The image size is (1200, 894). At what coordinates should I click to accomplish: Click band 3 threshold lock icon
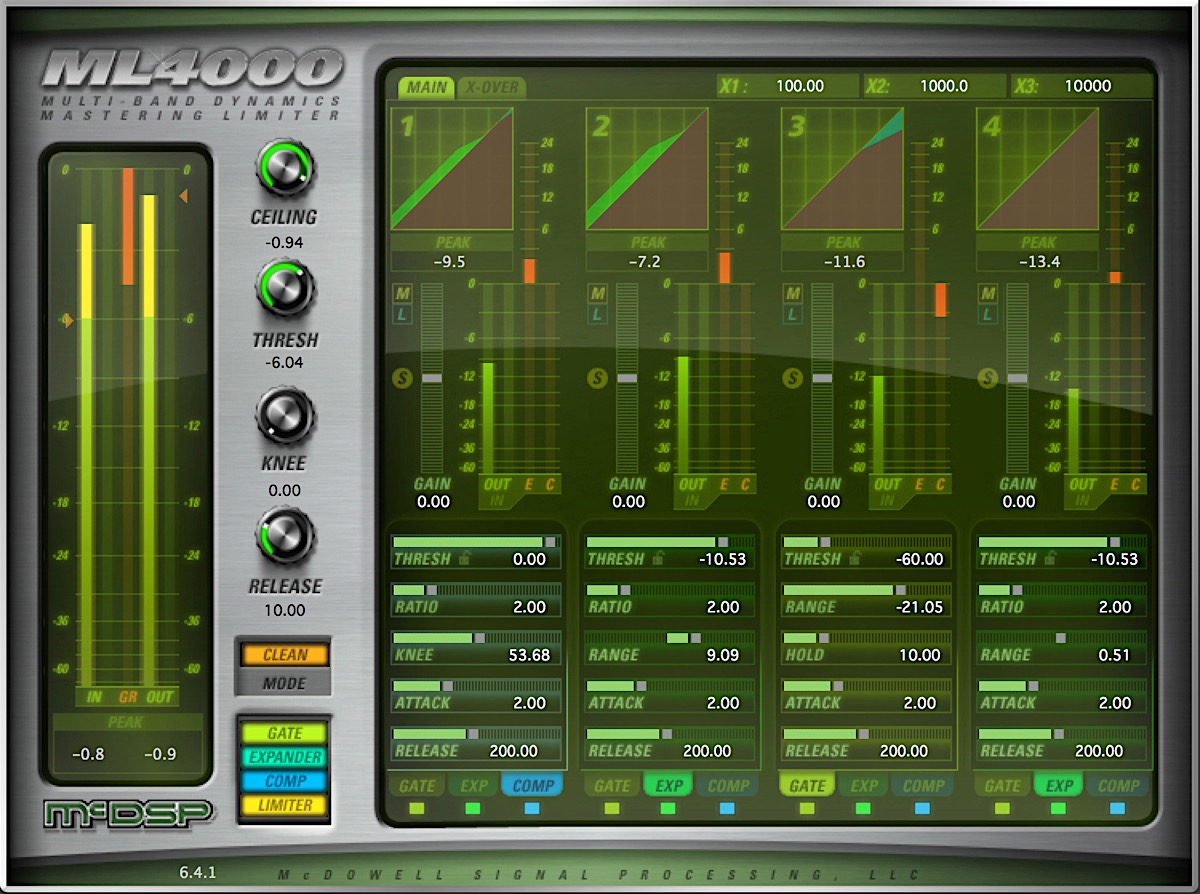pyautogui.click(x=855, y=559)
